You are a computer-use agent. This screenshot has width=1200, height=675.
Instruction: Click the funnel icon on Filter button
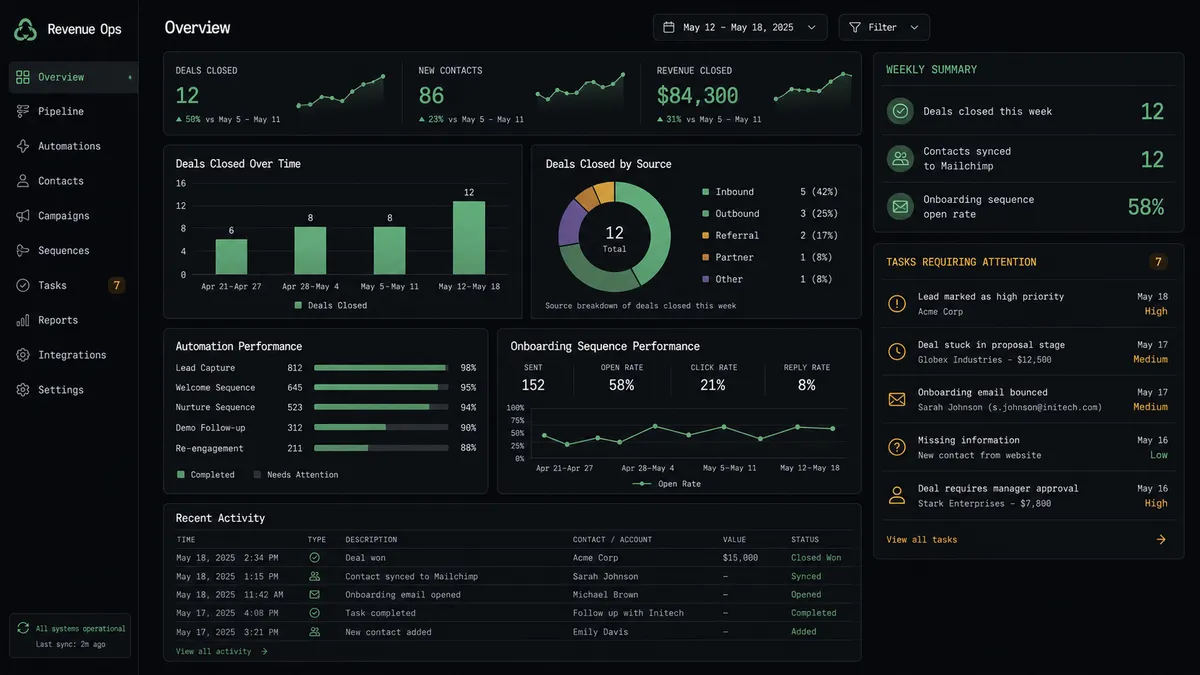[x=855, y=27]
